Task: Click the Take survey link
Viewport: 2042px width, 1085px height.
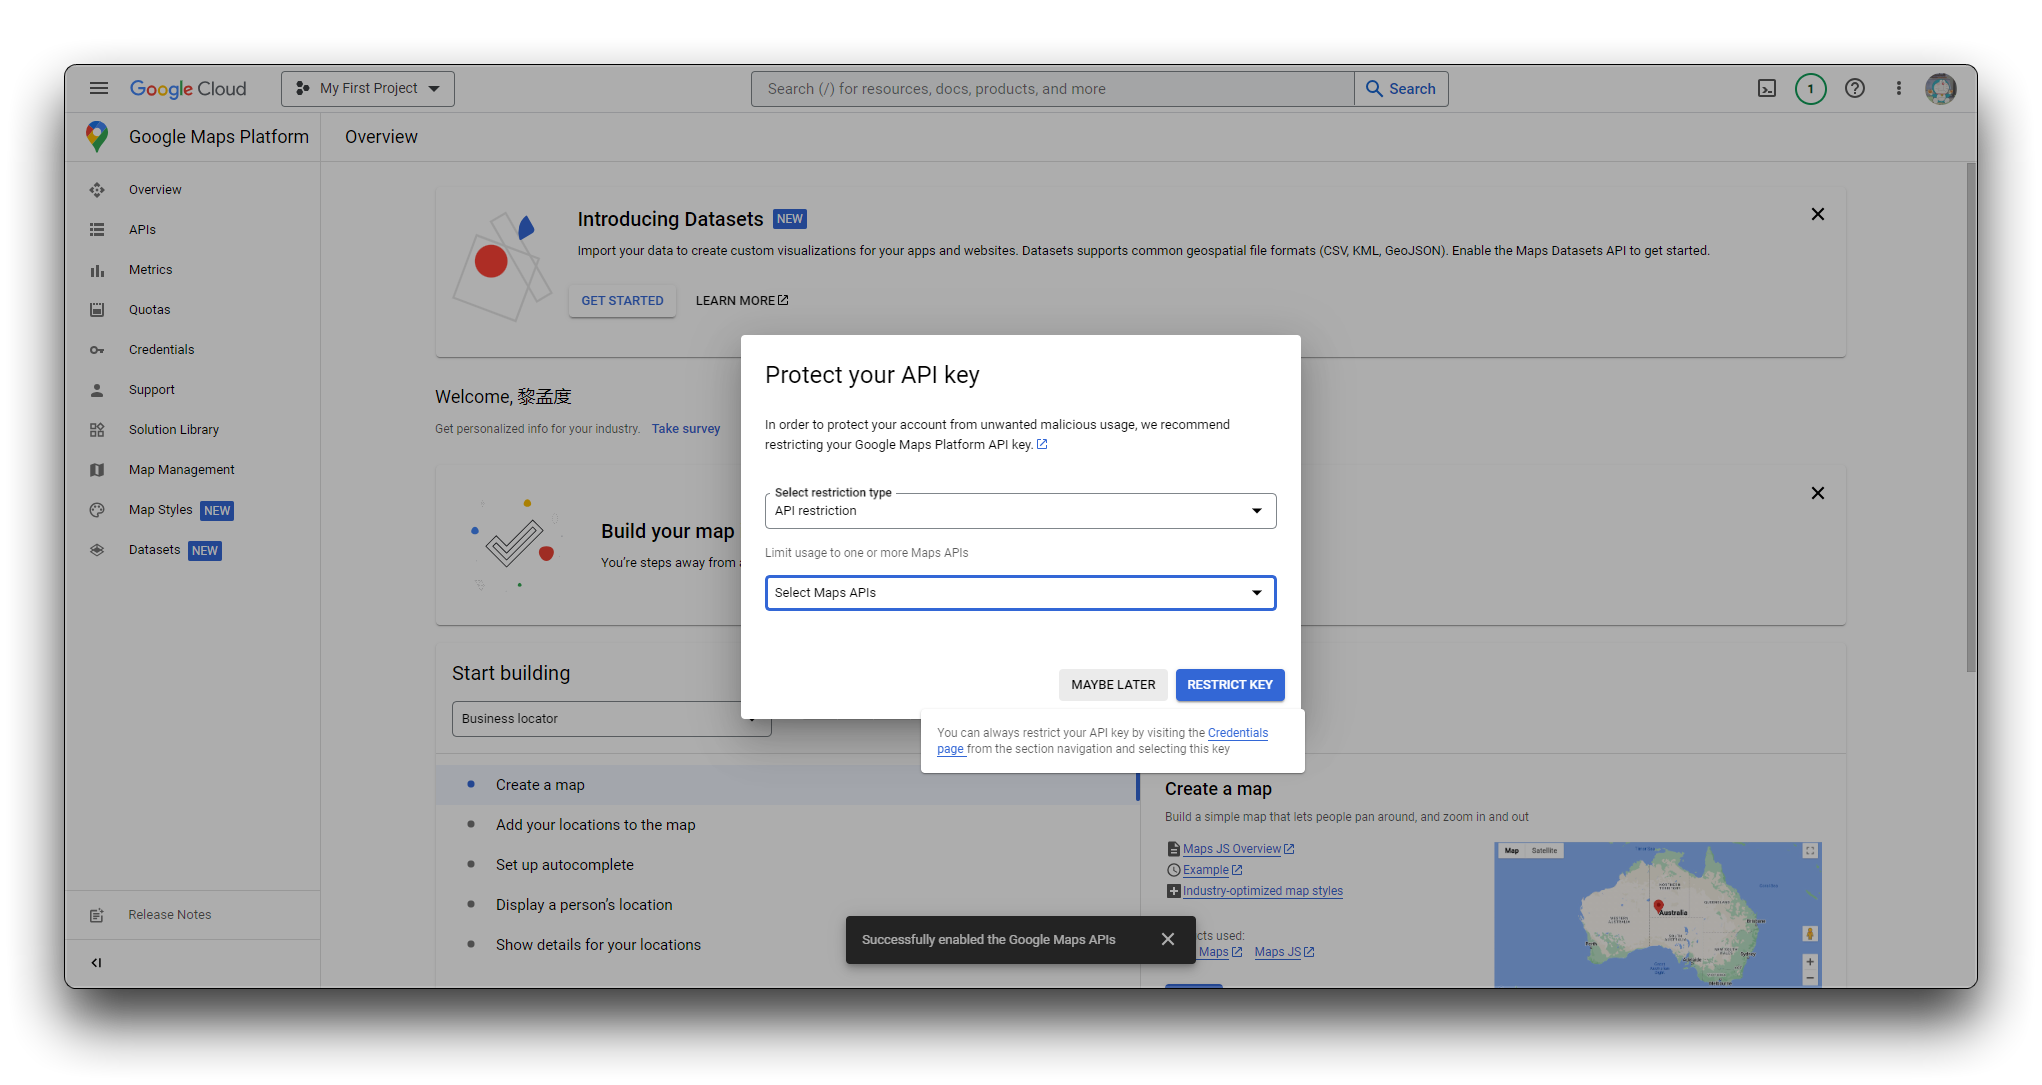Action: (686, 429)
